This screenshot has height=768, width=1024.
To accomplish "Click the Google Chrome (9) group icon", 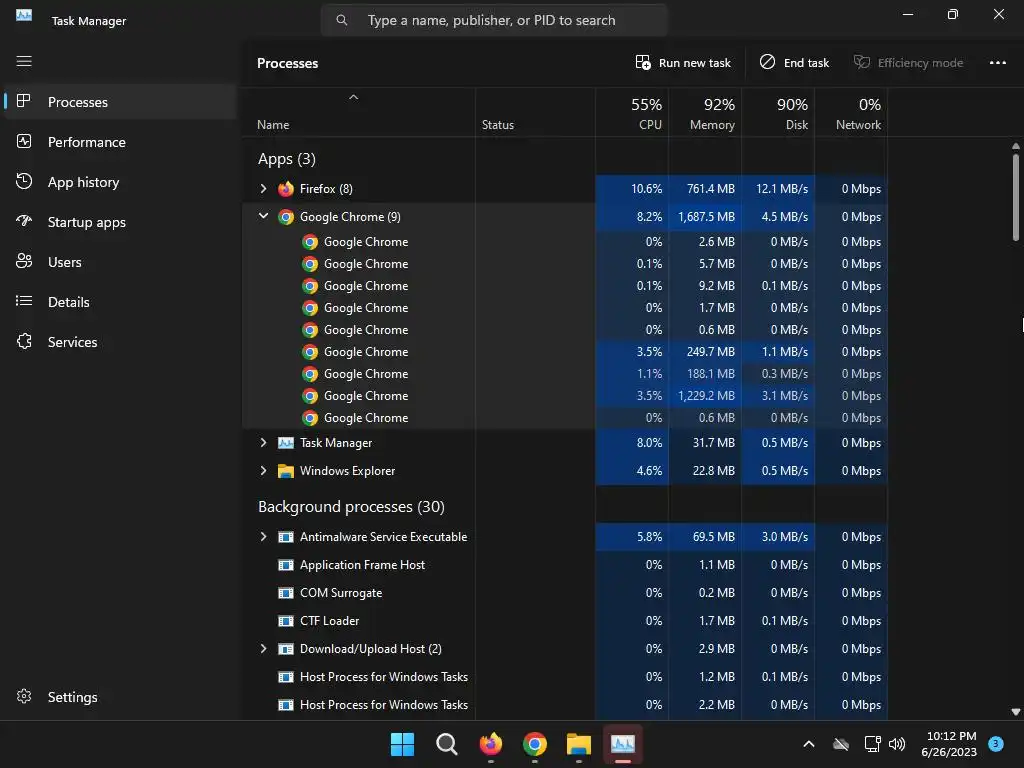I will (286, 217).
